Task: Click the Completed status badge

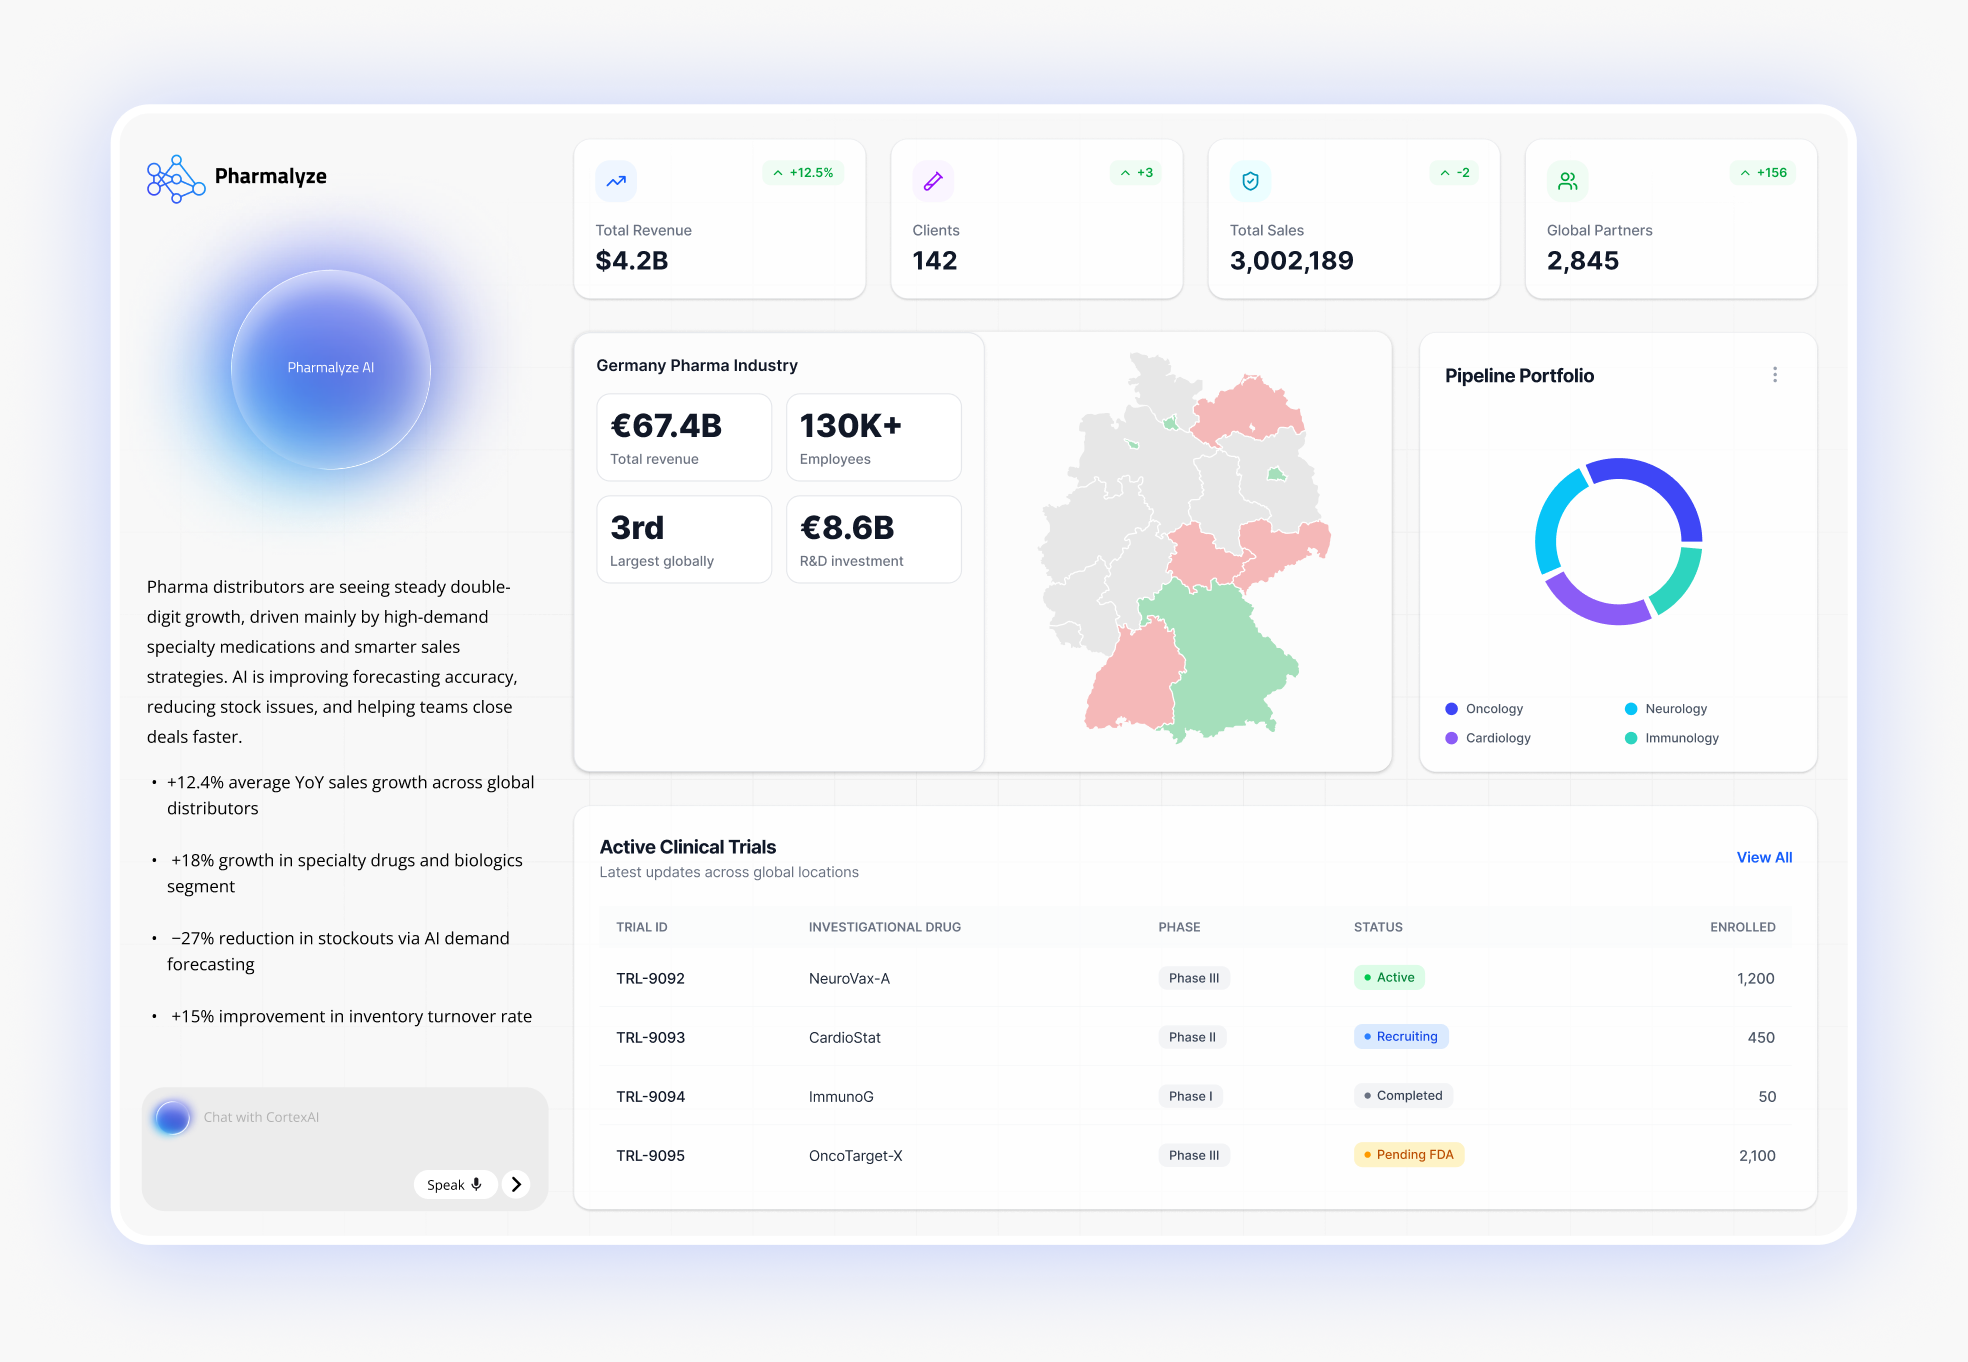Action: point(1403,1095)
